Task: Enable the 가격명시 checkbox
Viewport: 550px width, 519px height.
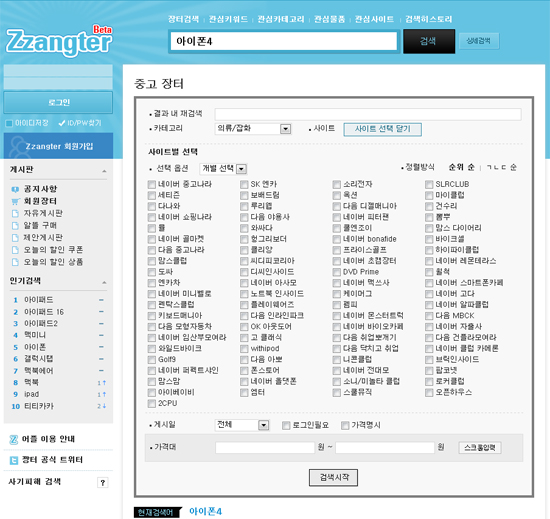Action: (x=345, y=425)
